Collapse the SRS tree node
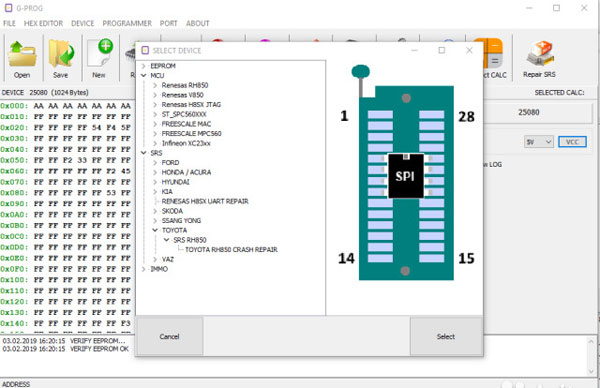This screenshot has height=388, width=600. pos(143,153)
